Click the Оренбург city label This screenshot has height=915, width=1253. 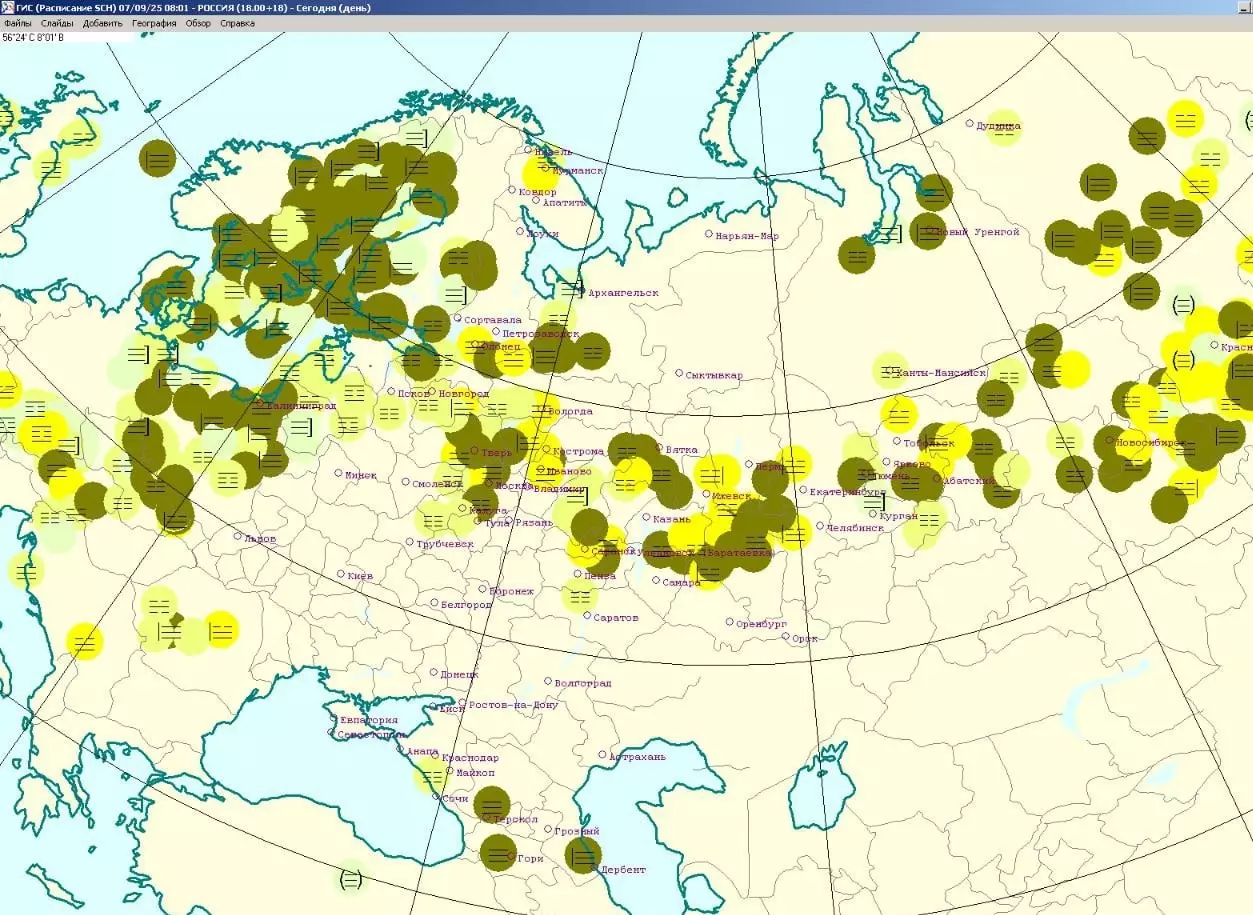pyautogui.click(x=762, y=624)
